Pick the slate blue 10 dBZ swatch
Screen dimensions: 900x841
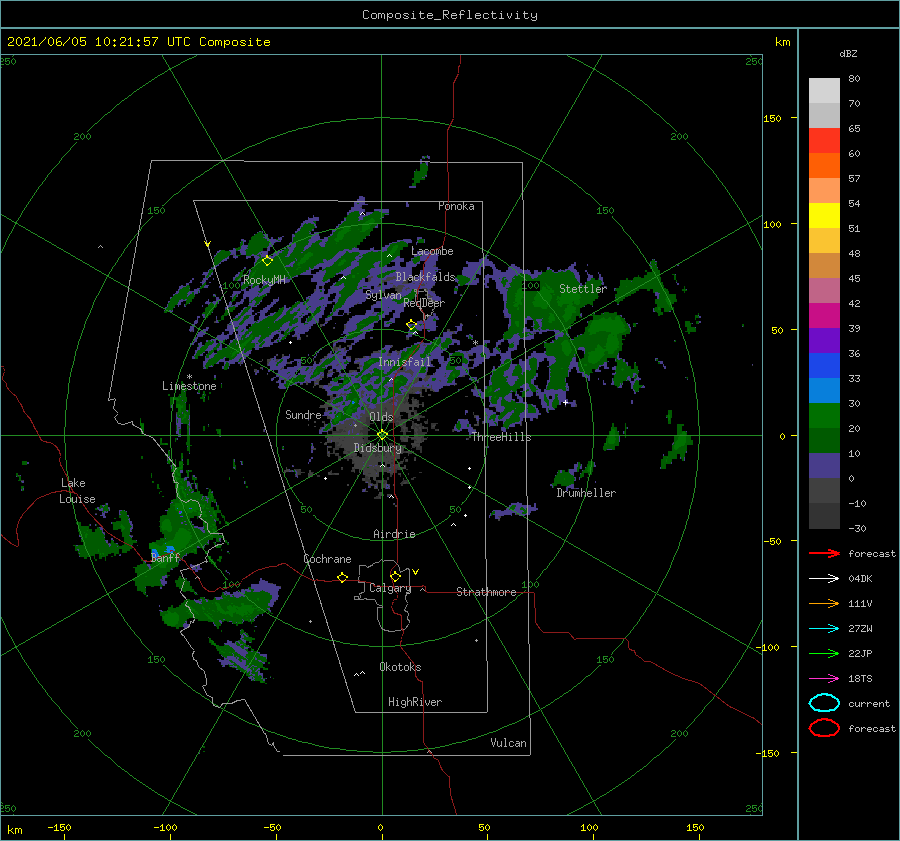tap(824, 465)
